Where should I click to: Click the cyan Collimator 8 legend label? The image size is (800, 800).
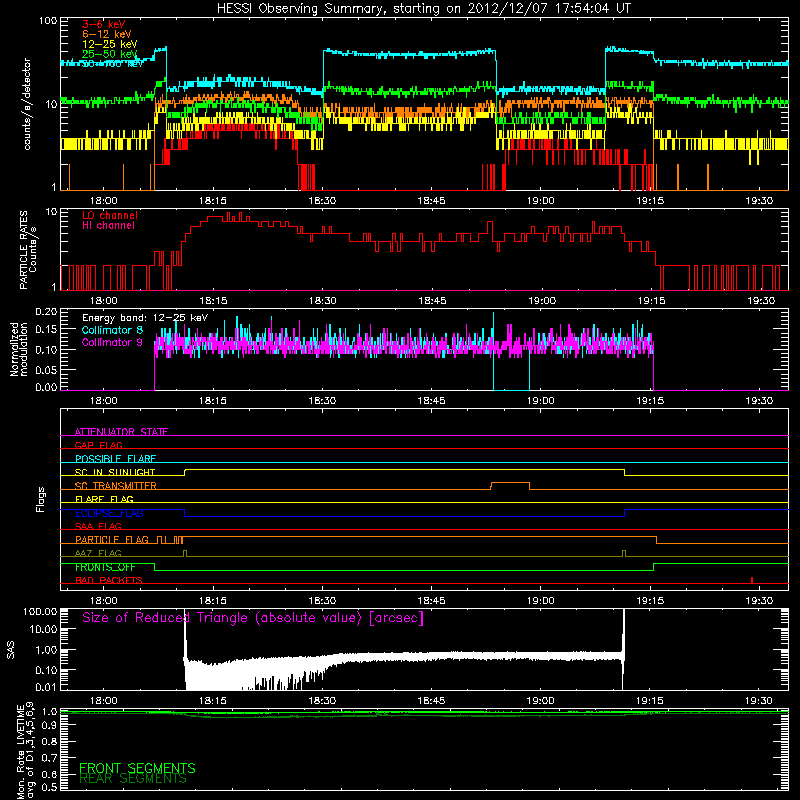tap(112, 330)
